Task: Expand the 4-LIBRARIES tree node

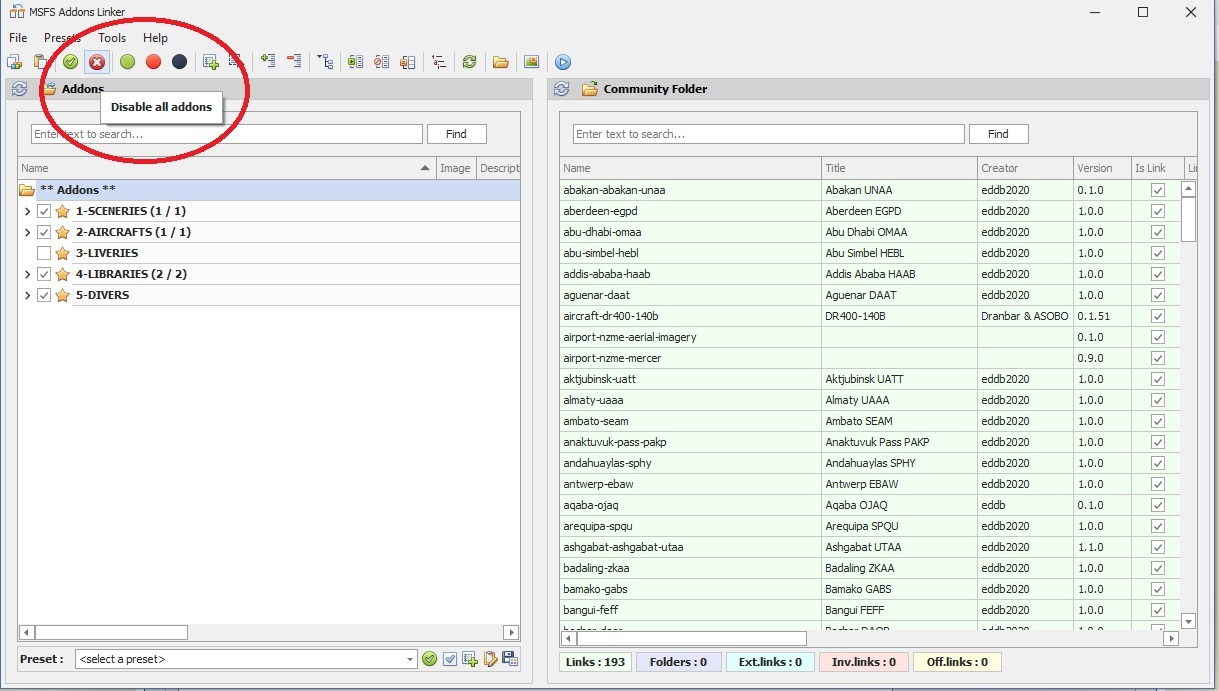Action: (27, 274)
